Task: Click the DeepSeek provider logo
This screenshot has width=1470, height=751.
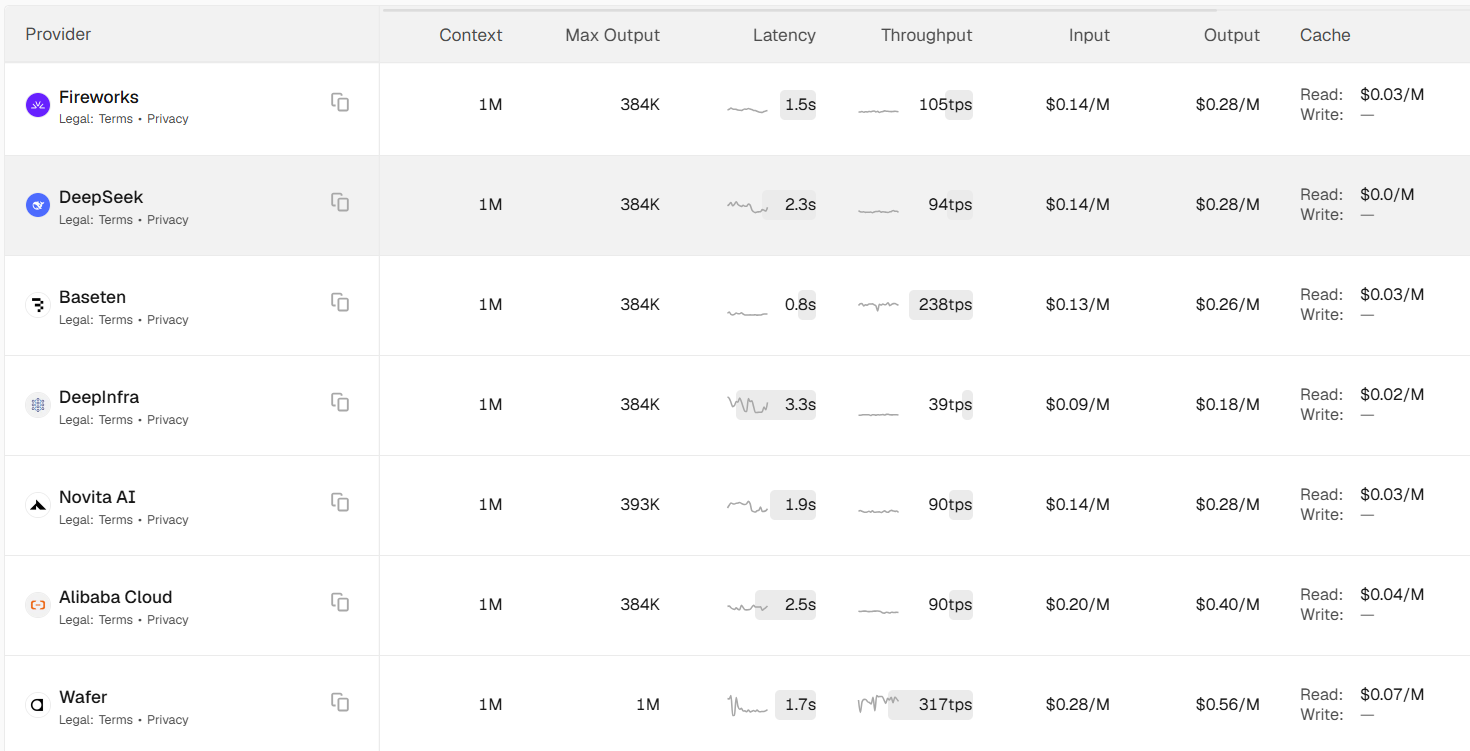Action: click(x=38, y=205)
